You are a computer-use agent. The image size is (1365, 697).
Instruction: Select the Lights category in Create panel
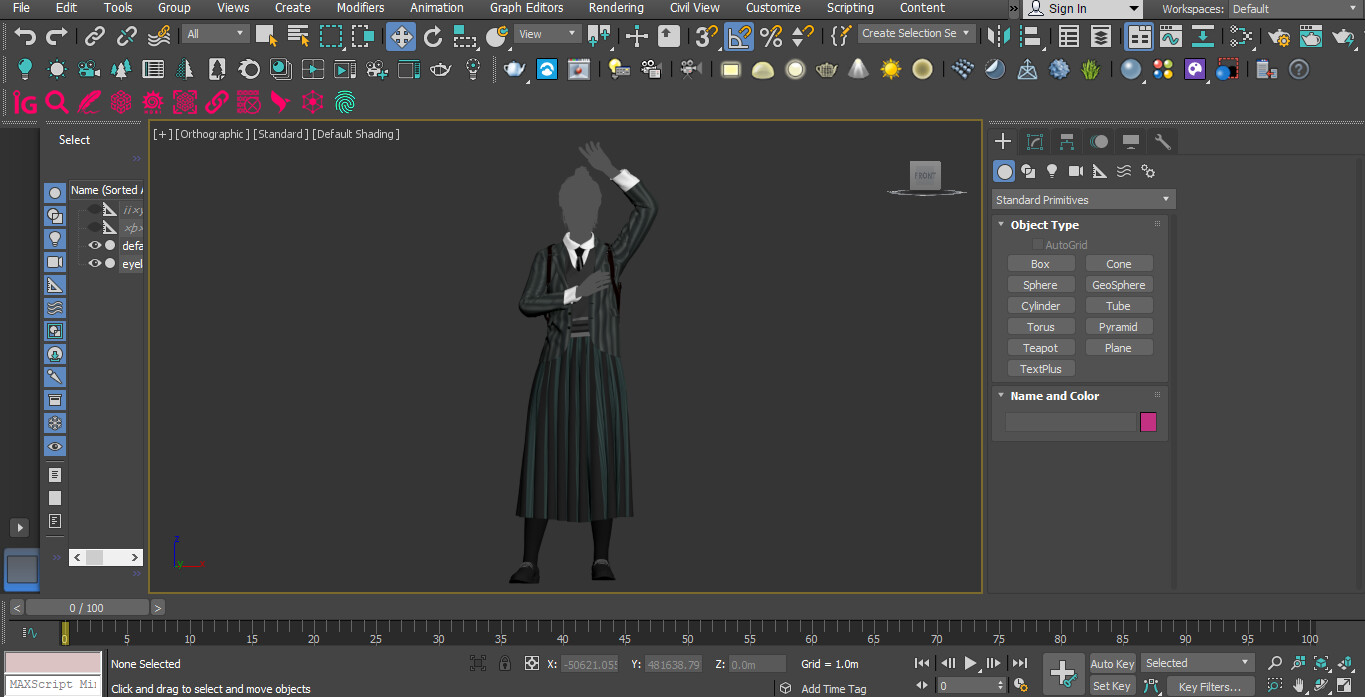[1051, 171]
